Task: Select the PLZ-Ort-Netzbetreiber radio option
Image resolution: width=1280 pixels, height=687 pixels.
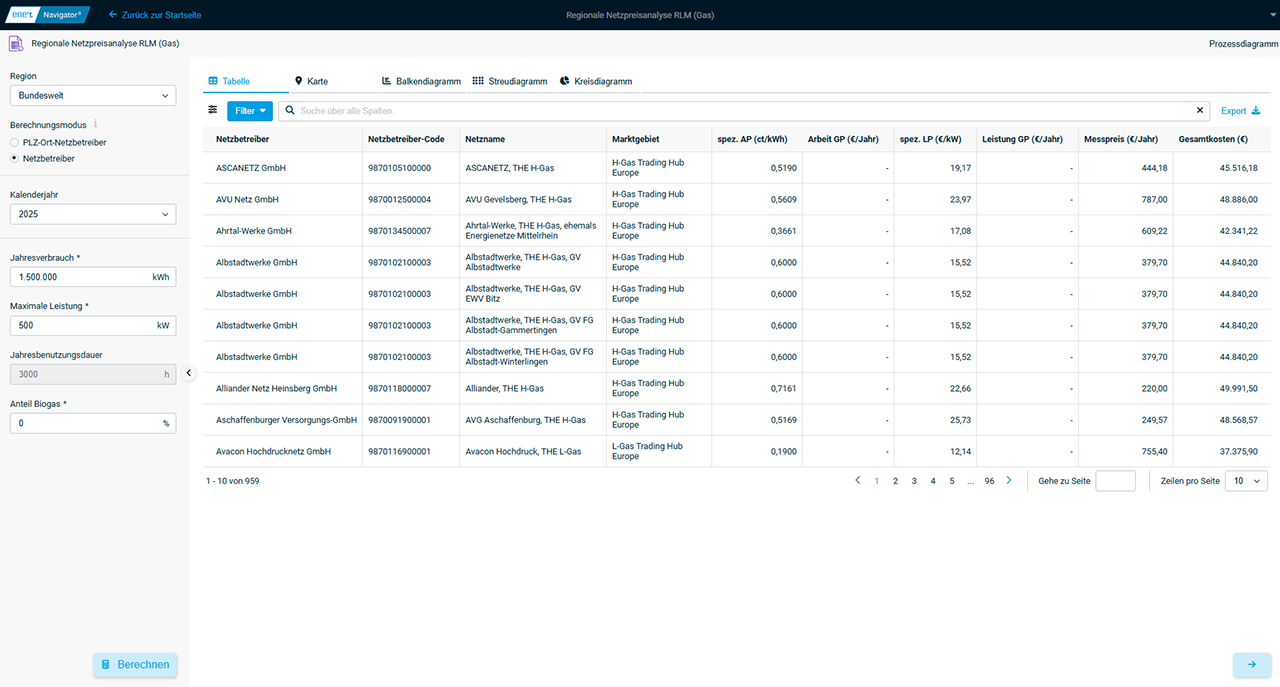Action: [14, 143]
